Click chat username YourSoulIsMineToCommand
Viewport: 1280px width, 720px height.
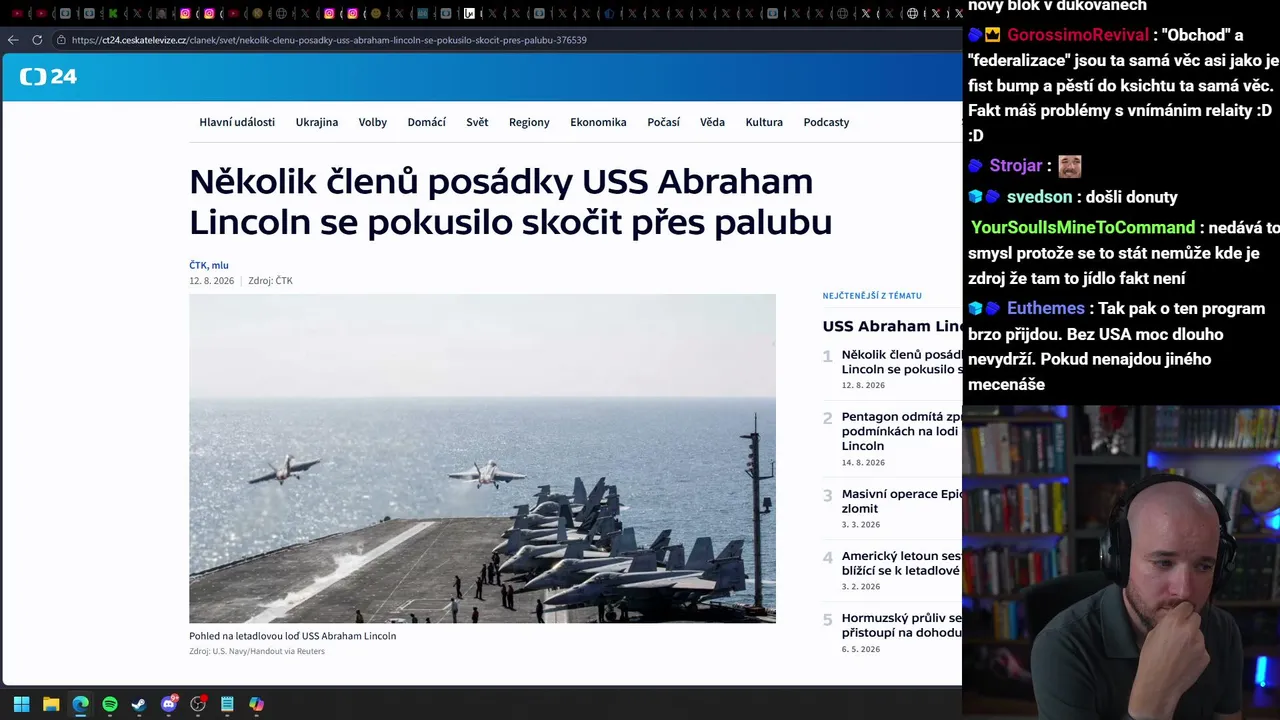(1083, 228)
